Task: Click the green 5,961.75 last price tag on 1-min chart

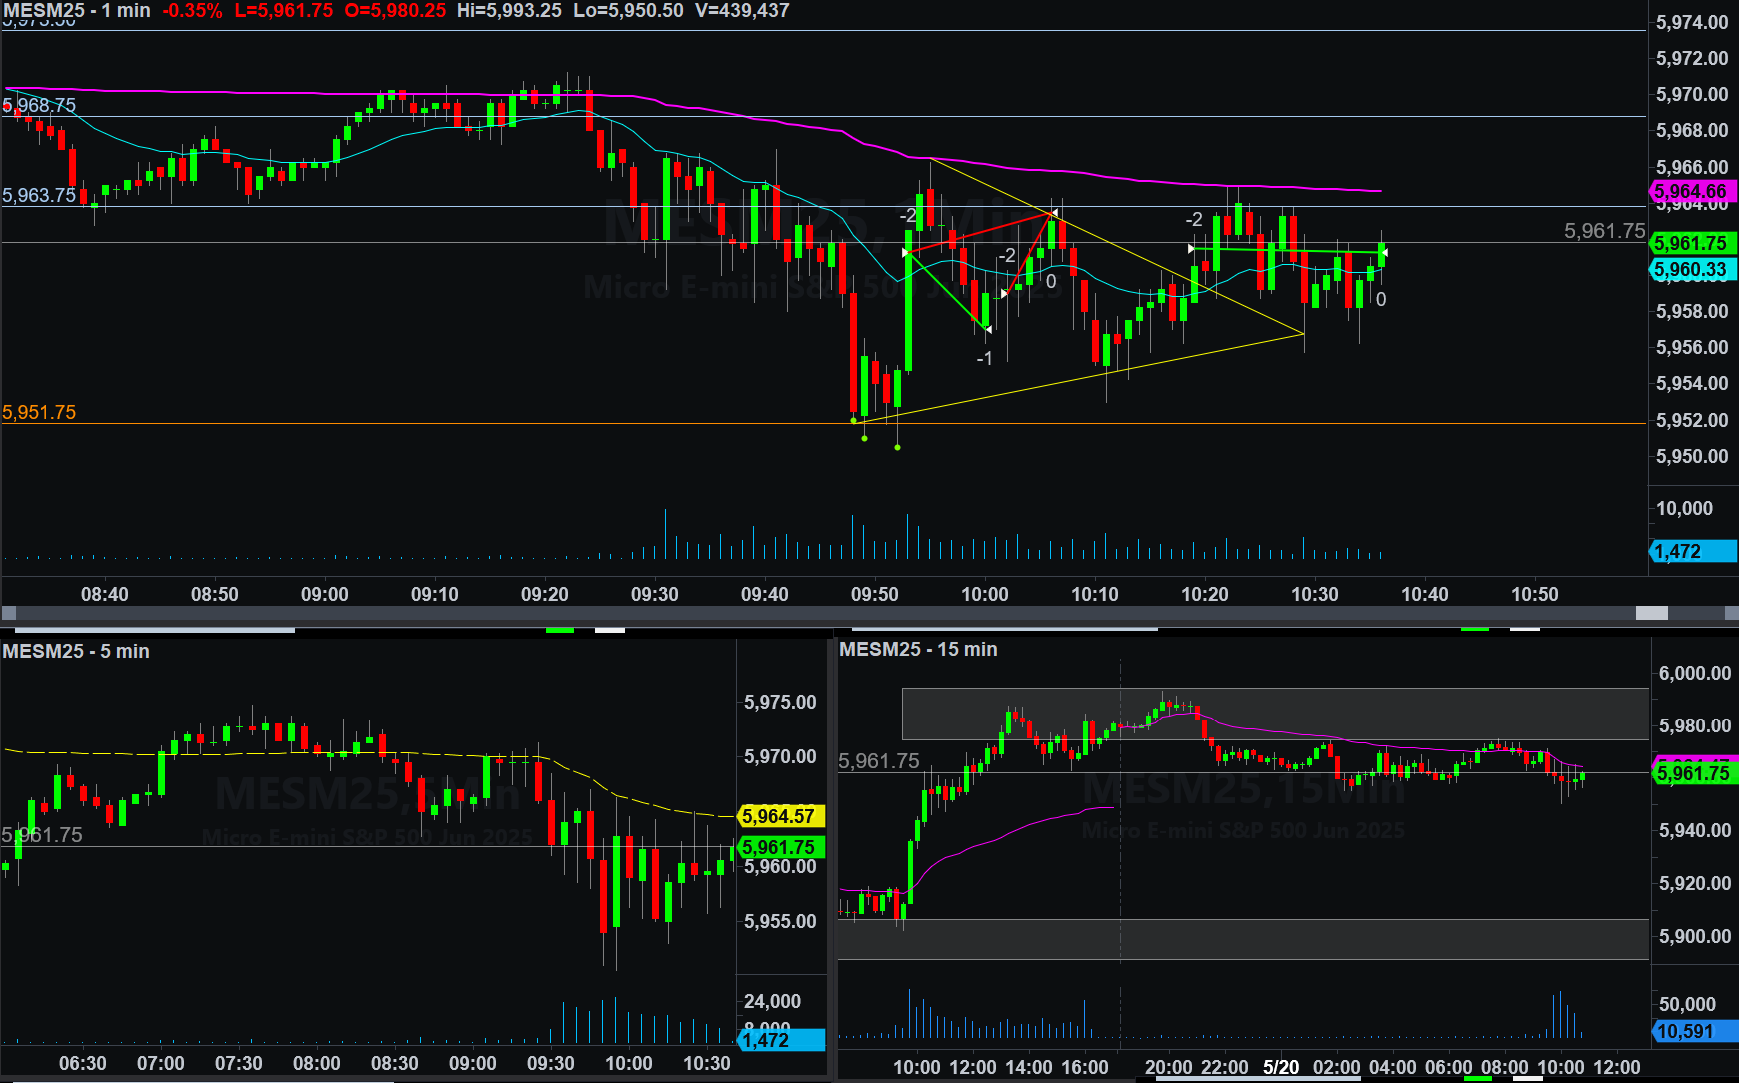Action: [x=1691, y=243]
